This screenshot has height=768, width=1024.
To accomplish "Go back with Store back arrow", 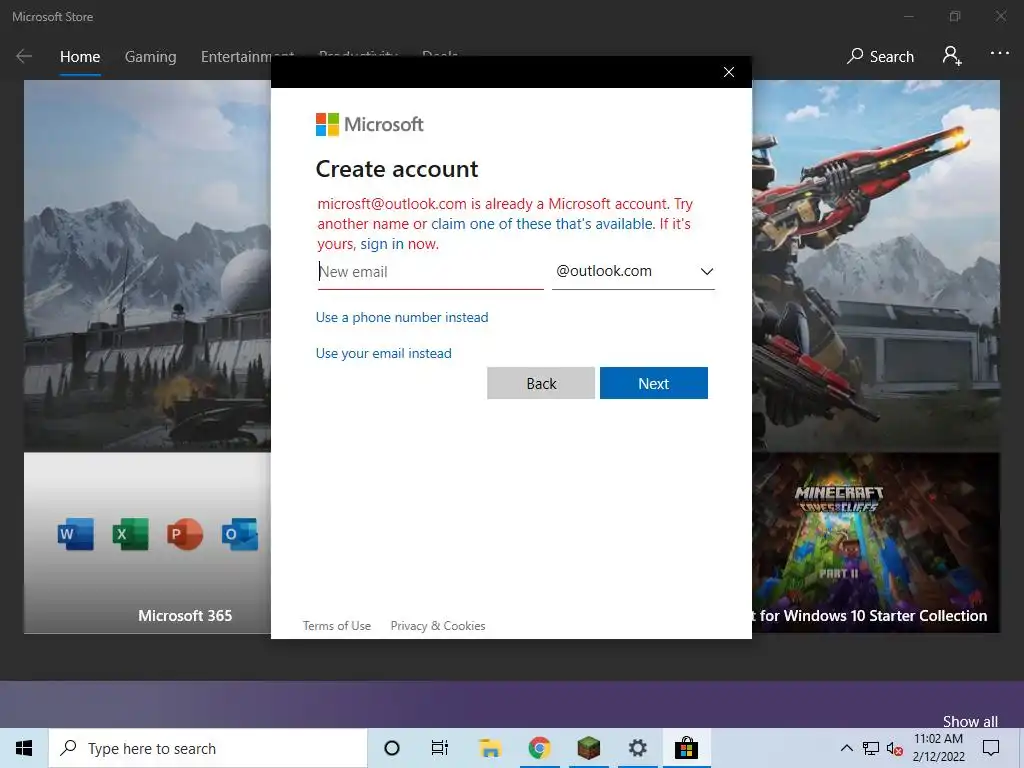I will 24,57.
